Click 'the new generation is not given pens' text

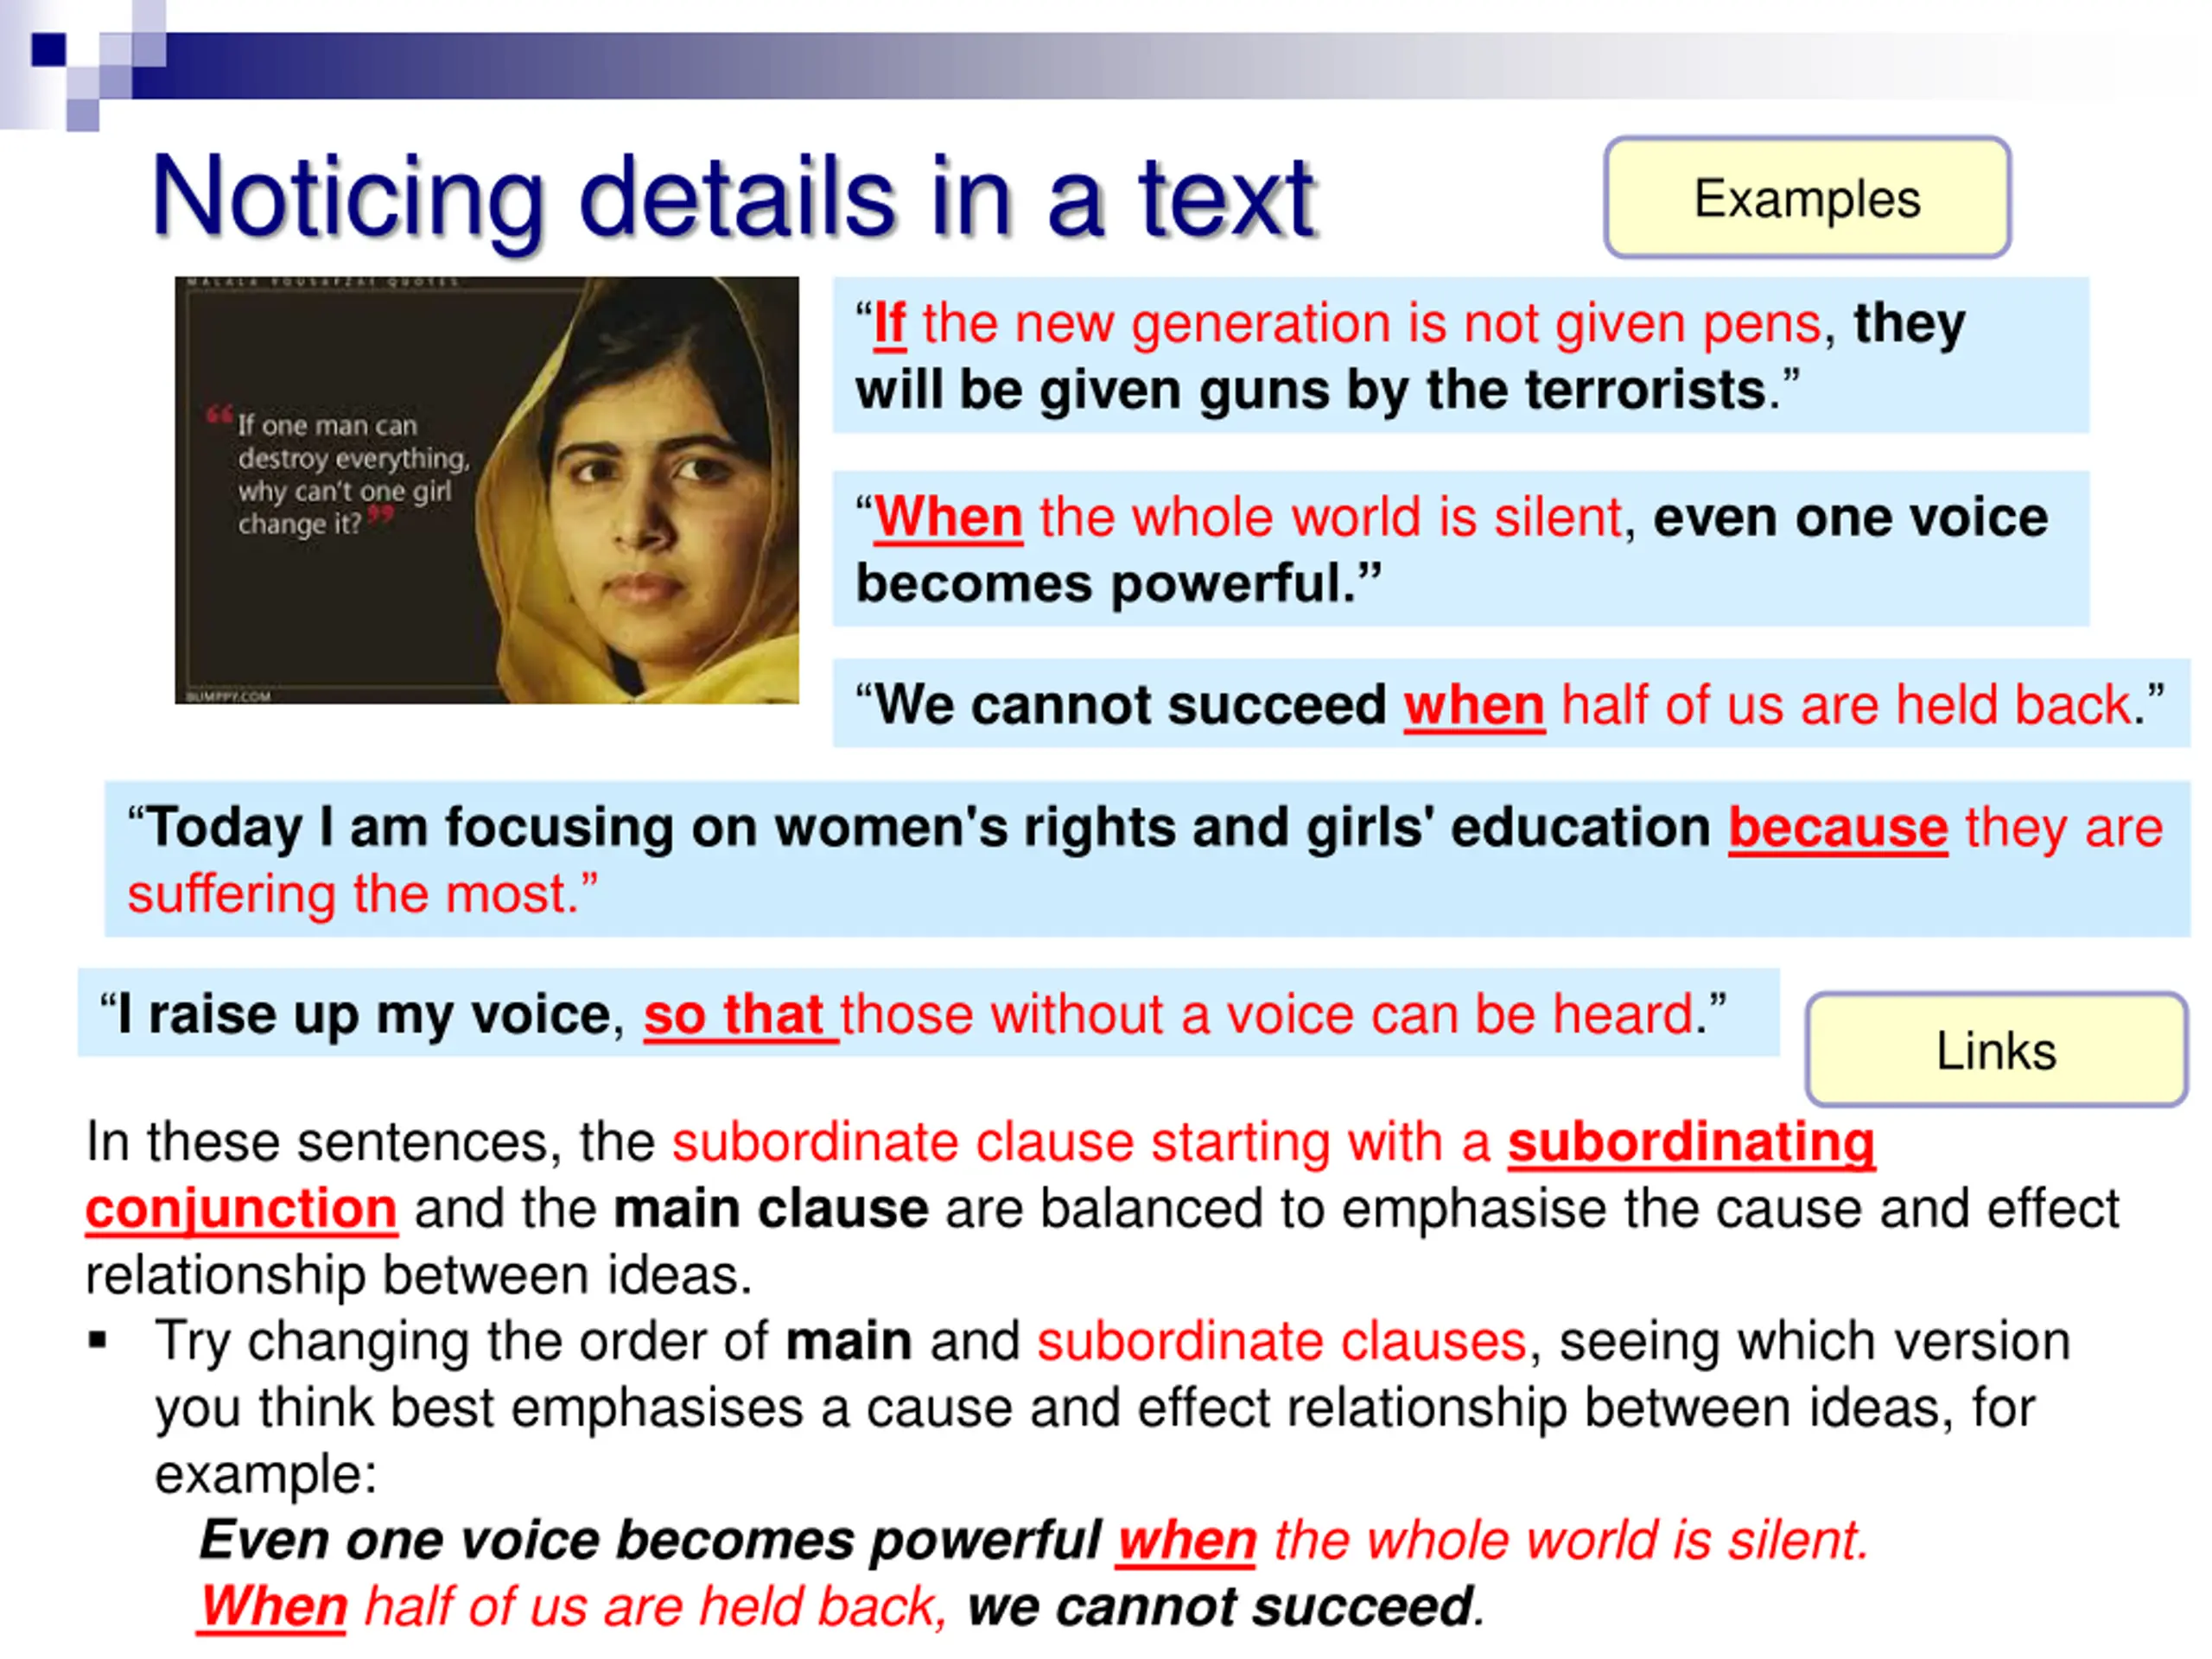point(1371,325)
